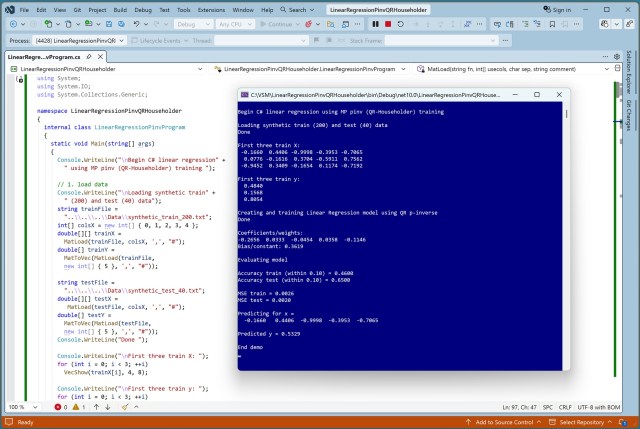Image resolution: width=640 pixels, height=429 pixels.
Task: Open the Debug menu
Action: coord(143,10)
